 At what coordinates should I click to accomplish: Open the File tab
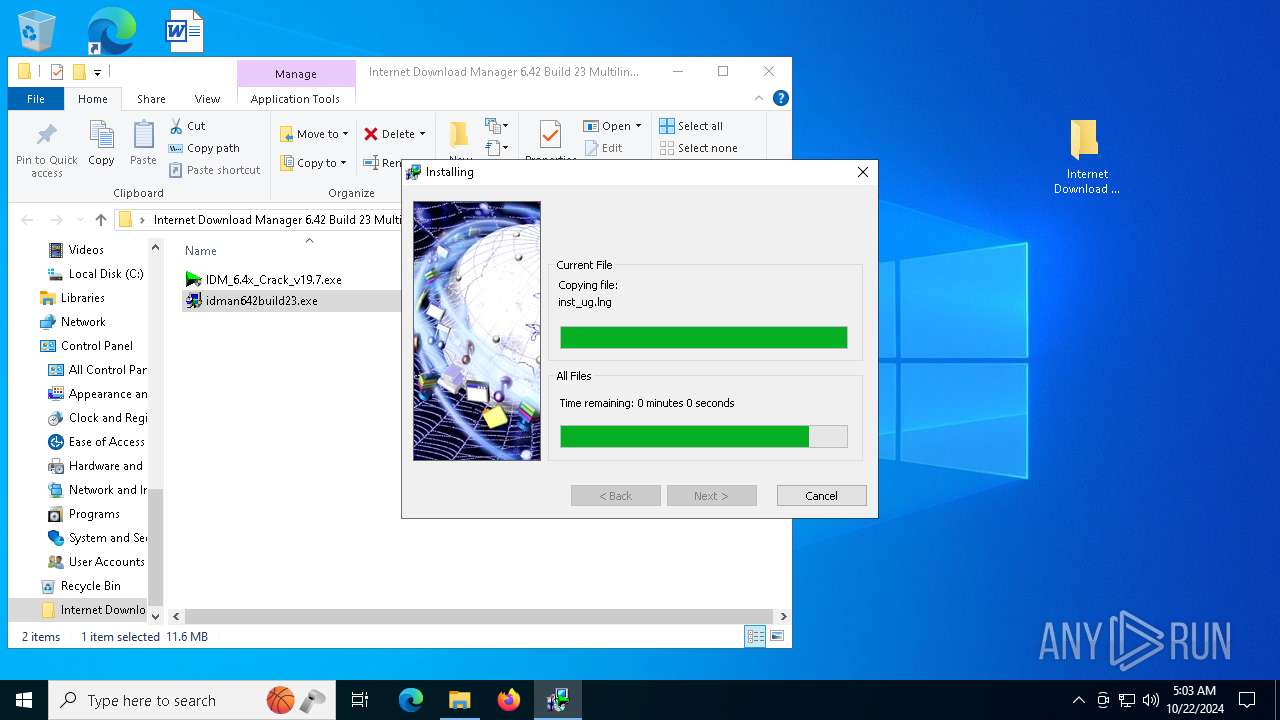pyautogui.click(x=36, y=99)
